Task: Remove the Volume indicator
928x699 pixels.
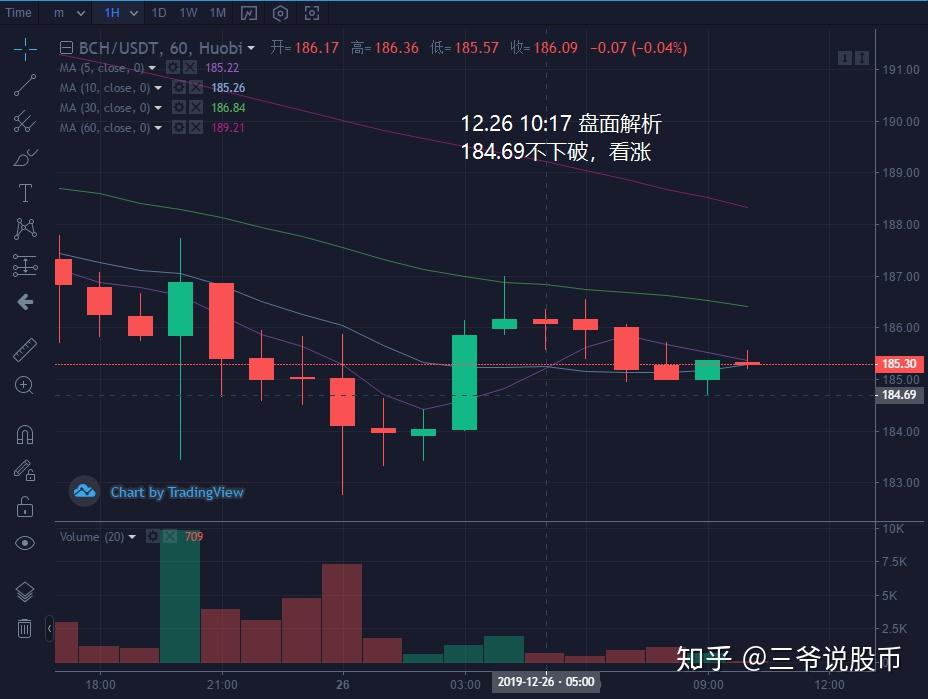Action: point(170,536)
